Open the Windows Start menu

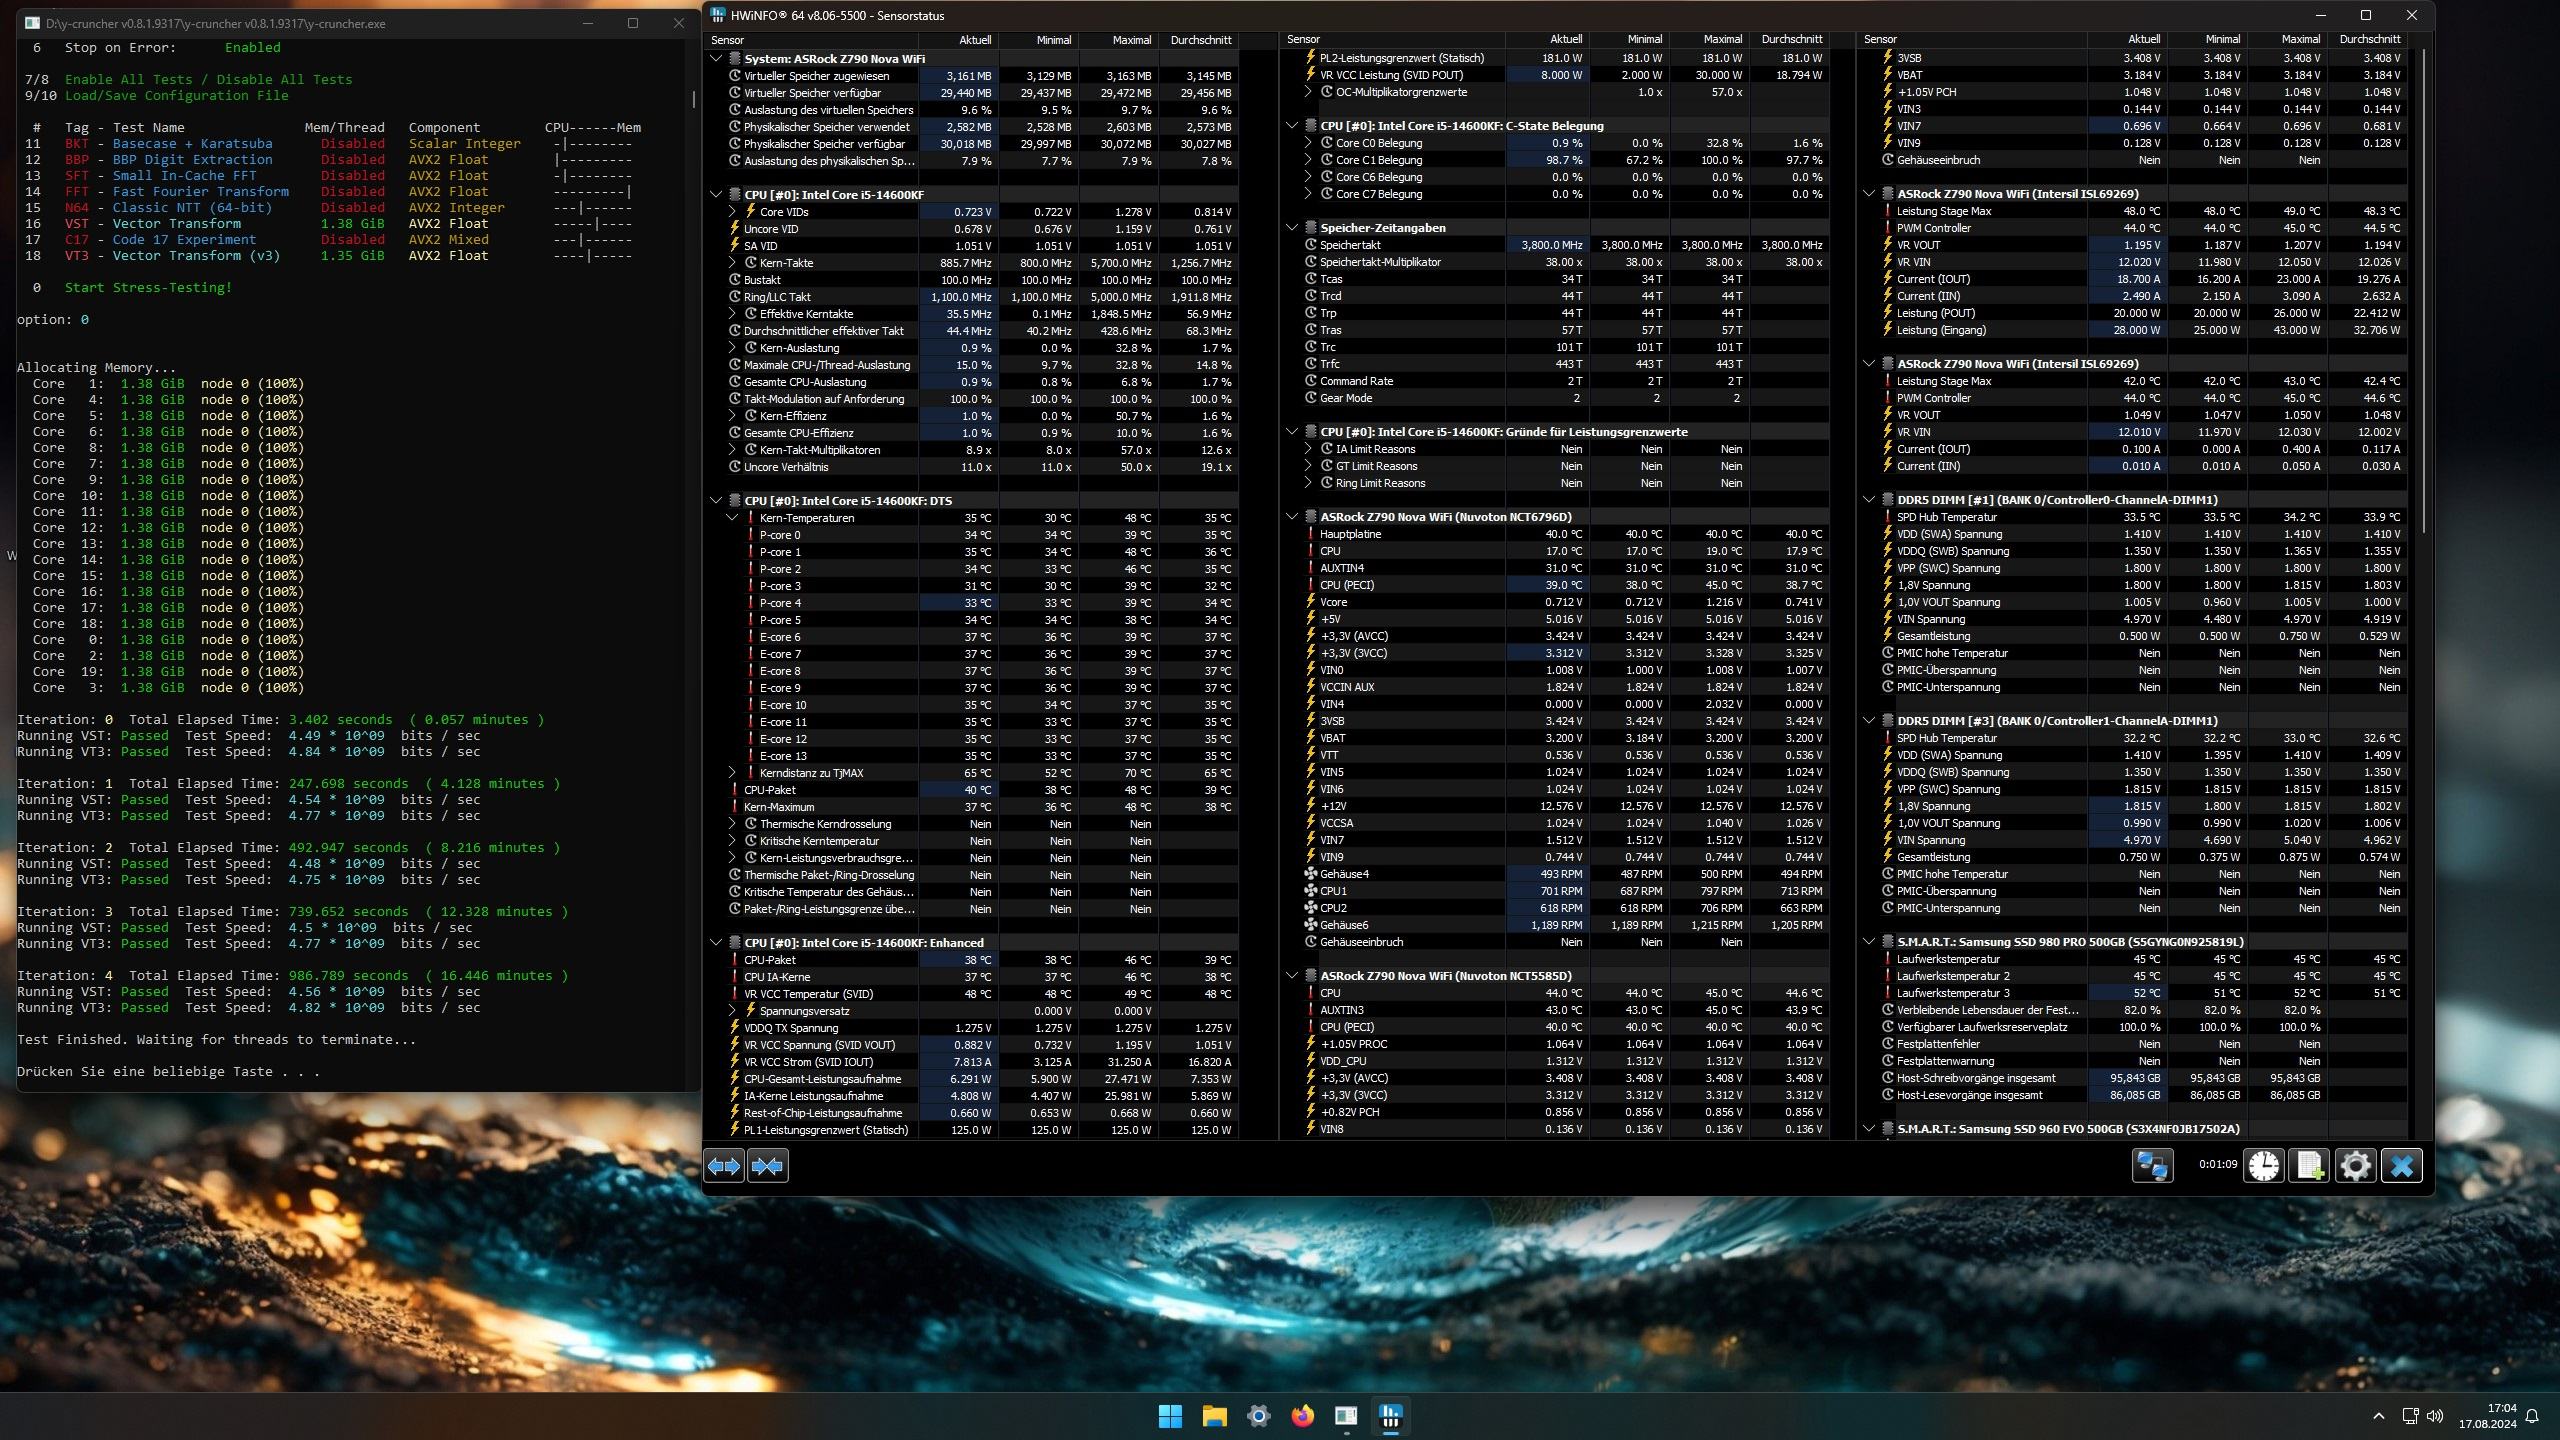[x=1170, y=1416]
